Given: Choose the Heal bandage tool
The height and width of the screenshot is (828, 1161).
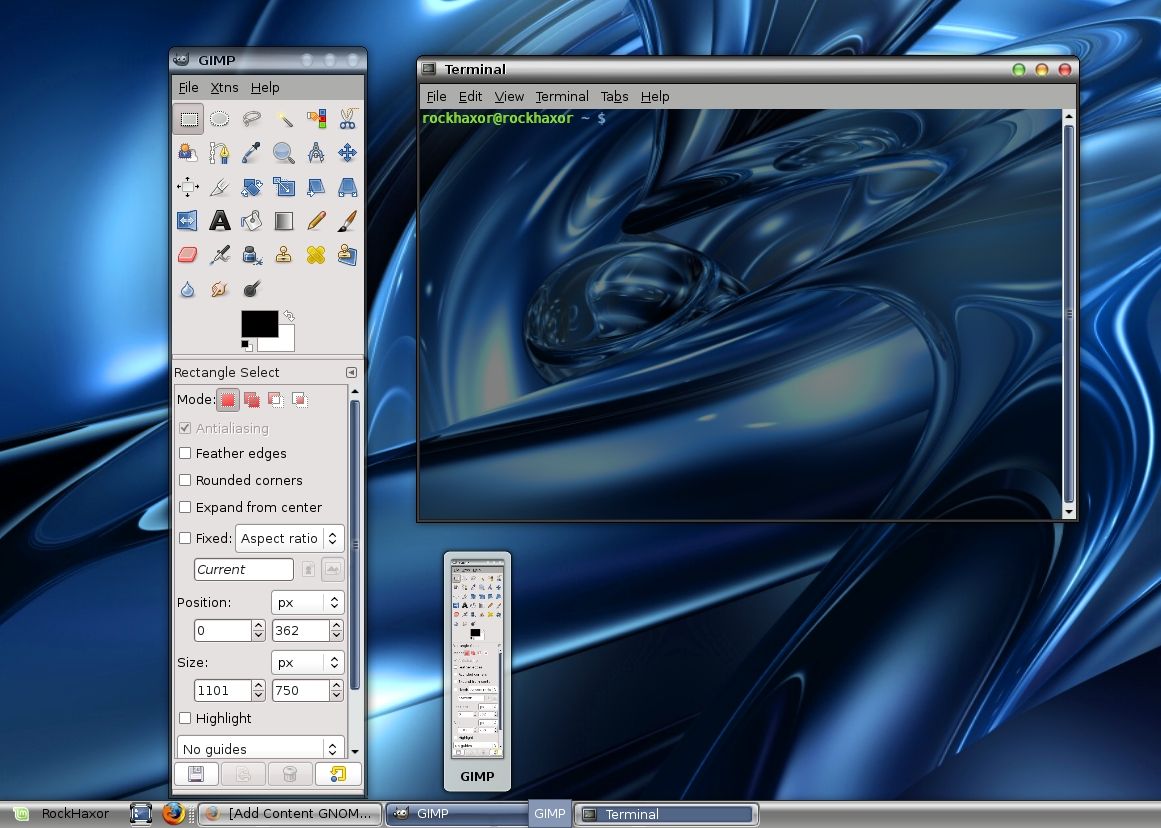Looking at the screenshot, I should [316, 255].
